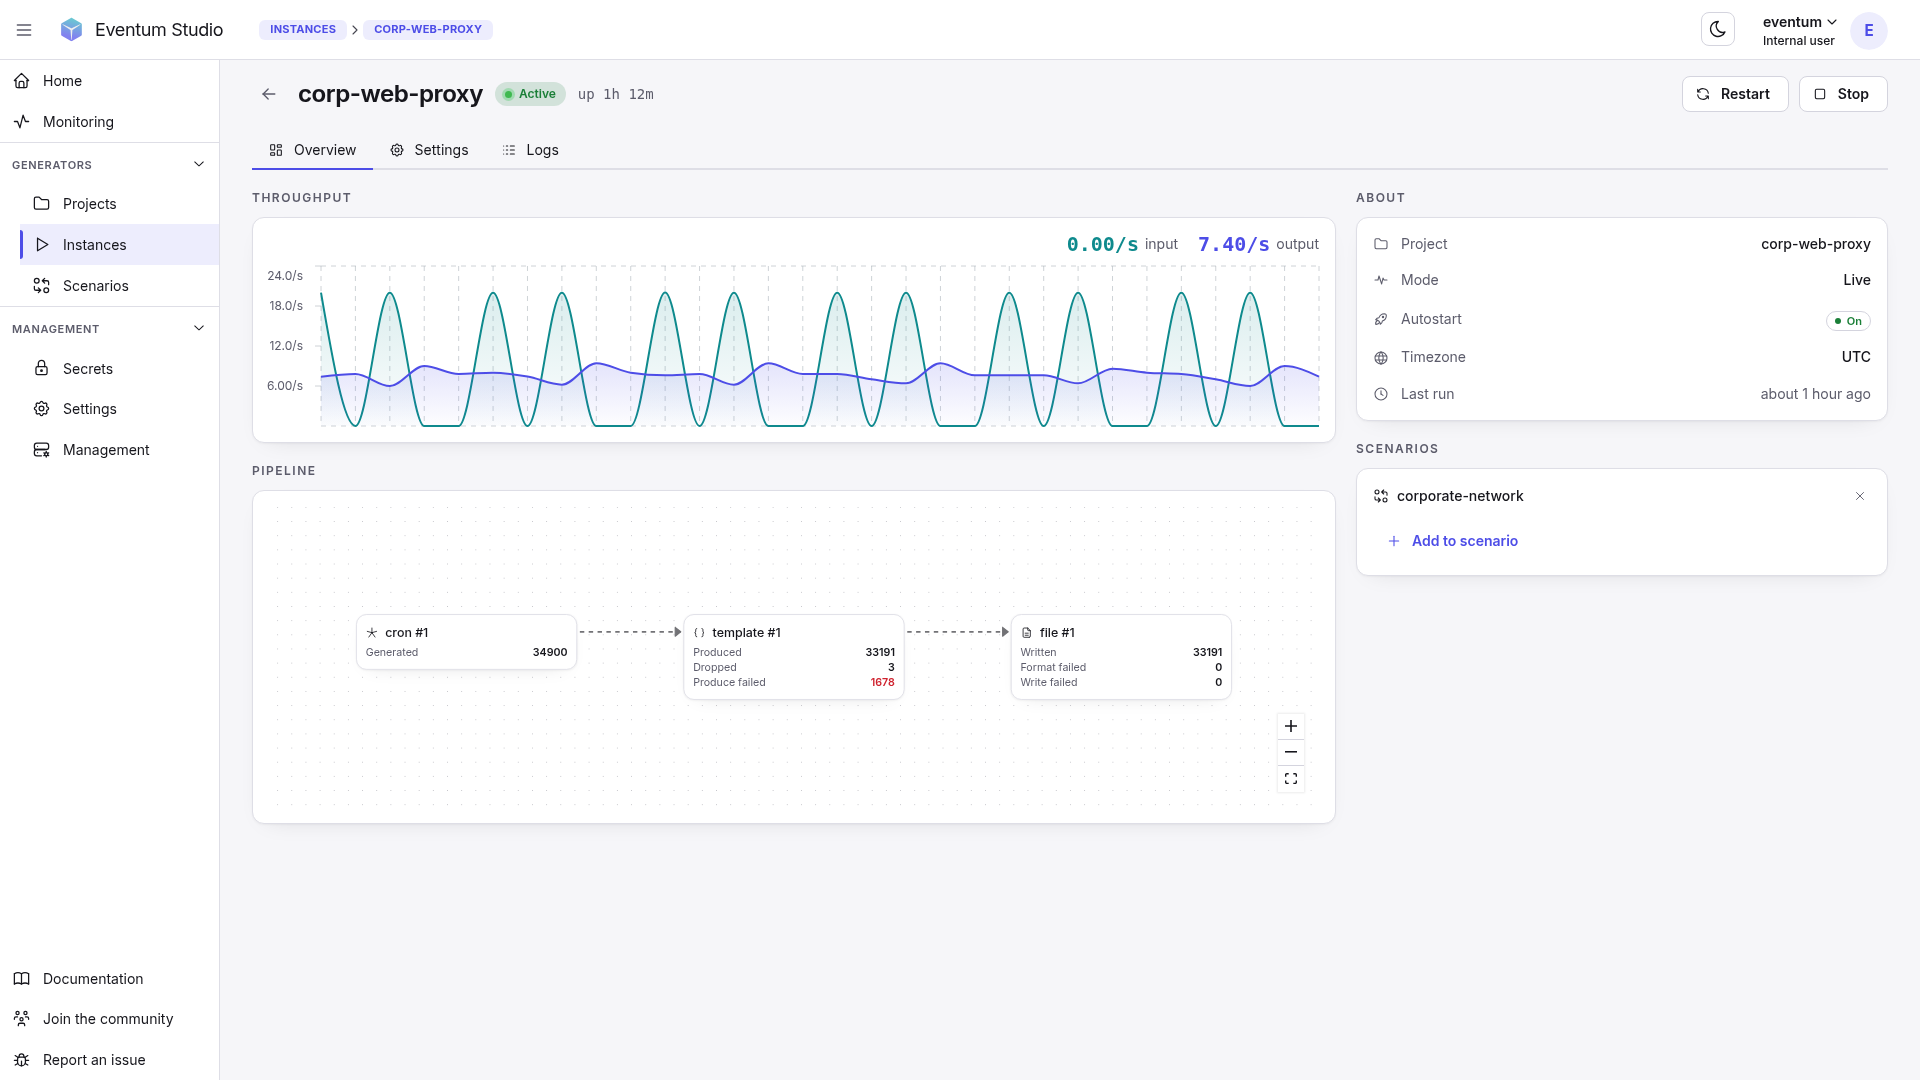This screenshot has width=1920, height=1080.
Task: Open the hamburger sidebar menu
Action: click(x=24, y=30)
